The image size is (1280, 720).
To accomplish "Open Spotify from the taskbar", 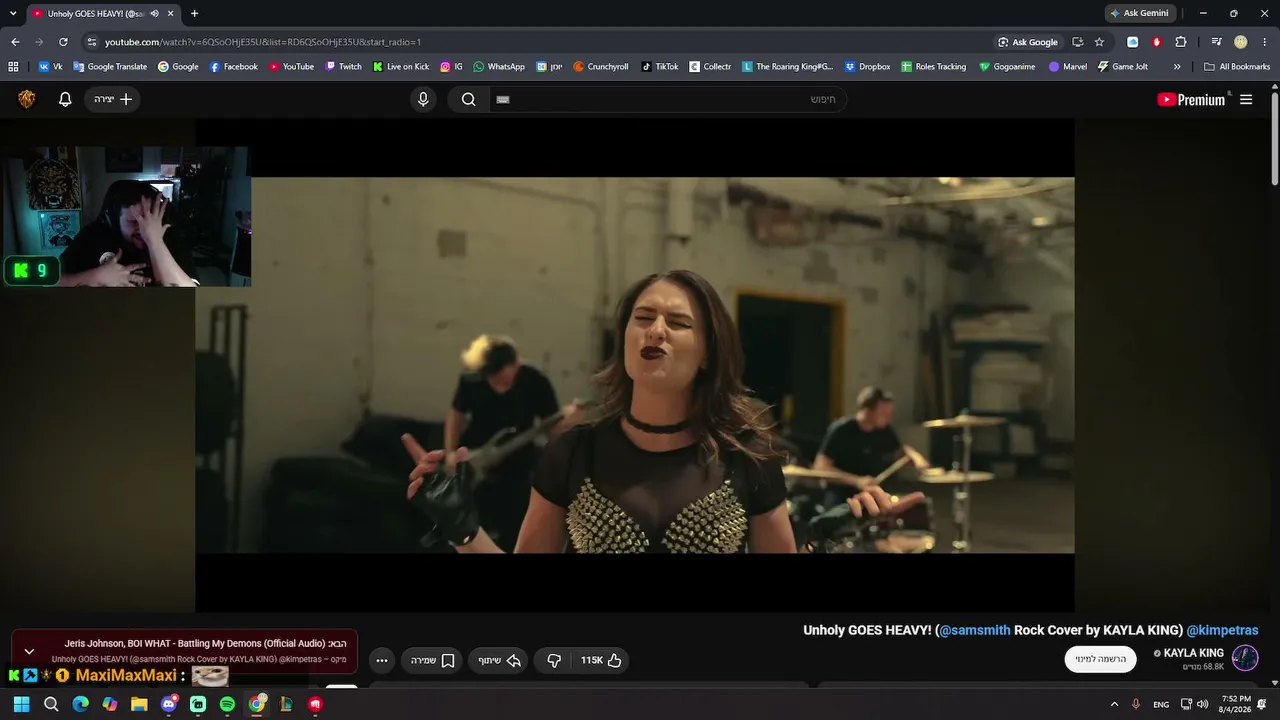I will coord(227,704).
